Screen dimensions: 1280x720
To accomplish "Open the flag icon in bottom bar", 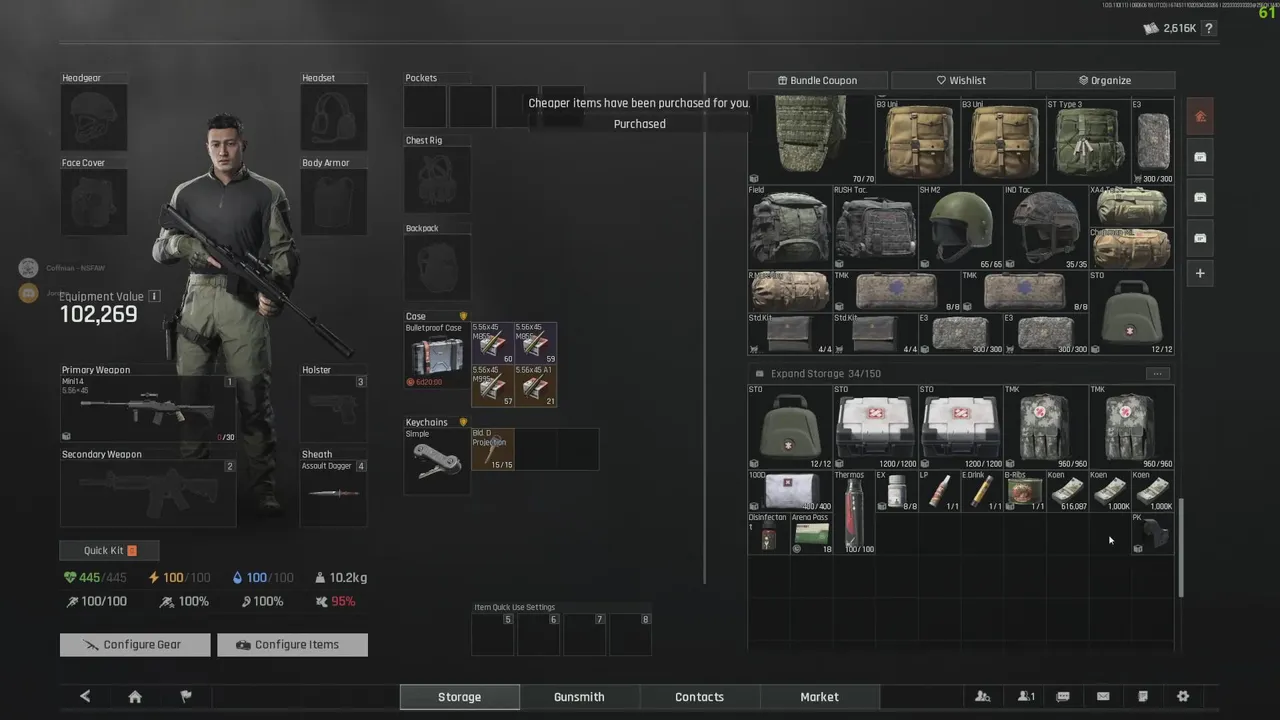I will click(186, 697).
